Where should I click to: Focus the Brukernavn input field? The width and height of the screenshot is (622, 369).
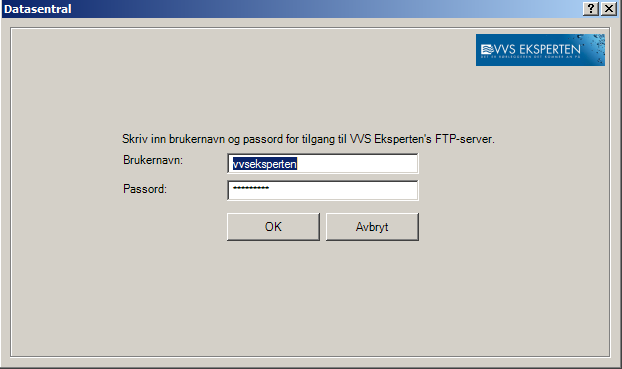[x=323, y=163]
